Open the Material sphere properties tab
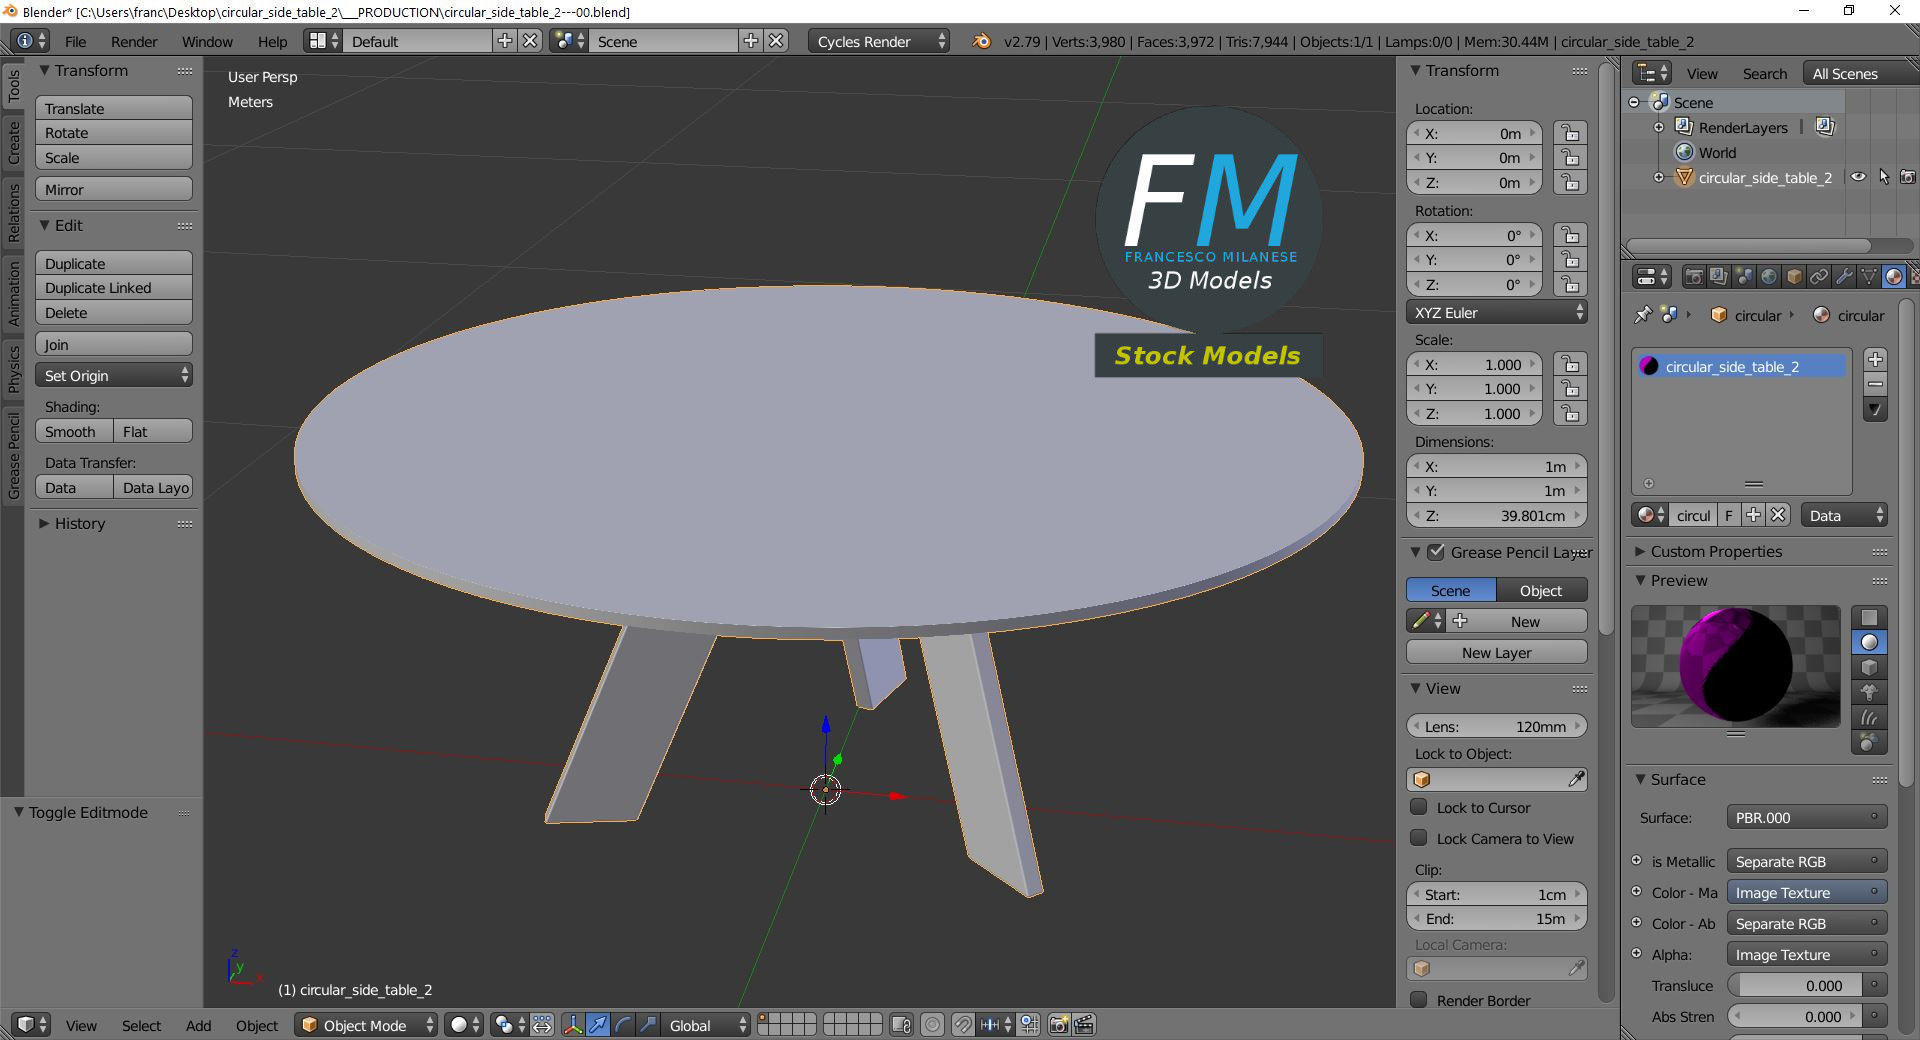The height and width of the screenshot is (1040, 1920). (1894, 276)
